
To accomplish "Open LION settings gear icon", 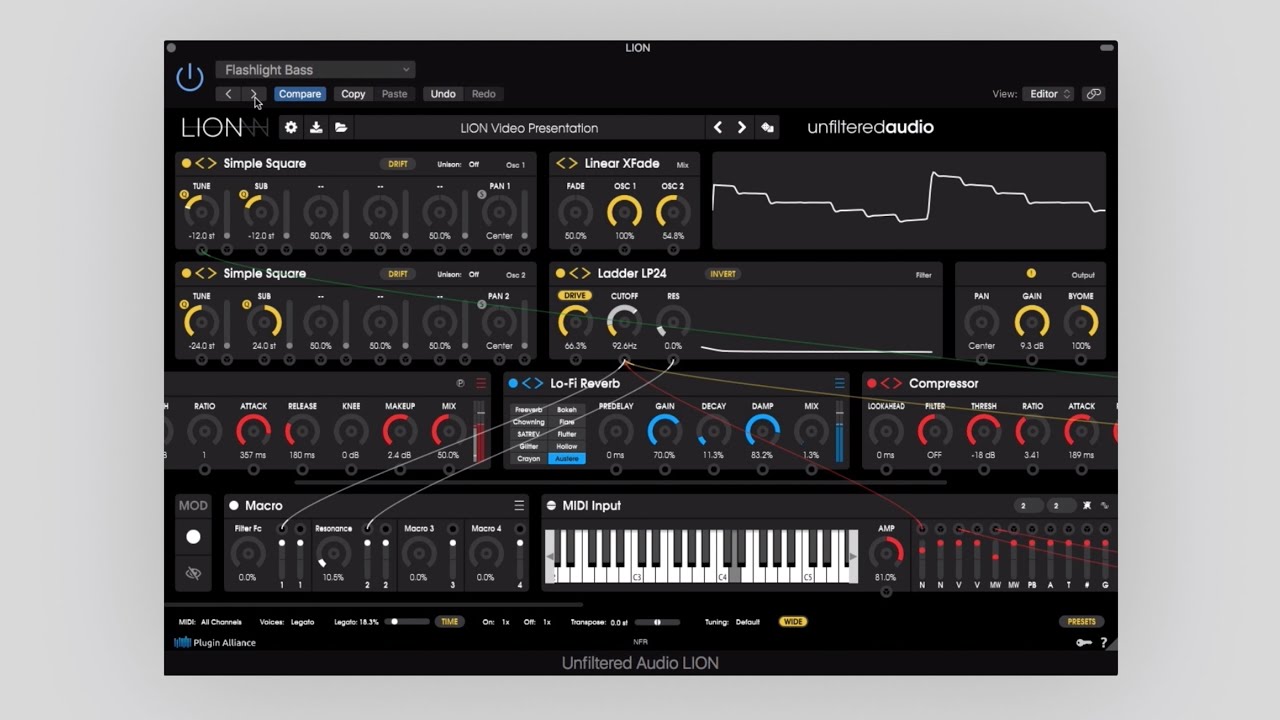I will tap(291, 127).
